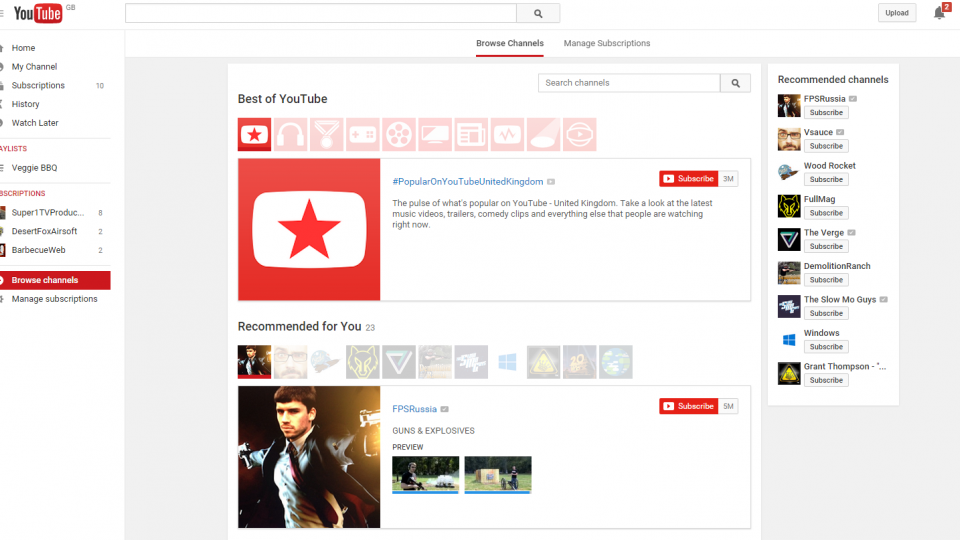
Task: Click FPSRussia avatar in Recommended channels sidebar
Action: pos(789,105)
